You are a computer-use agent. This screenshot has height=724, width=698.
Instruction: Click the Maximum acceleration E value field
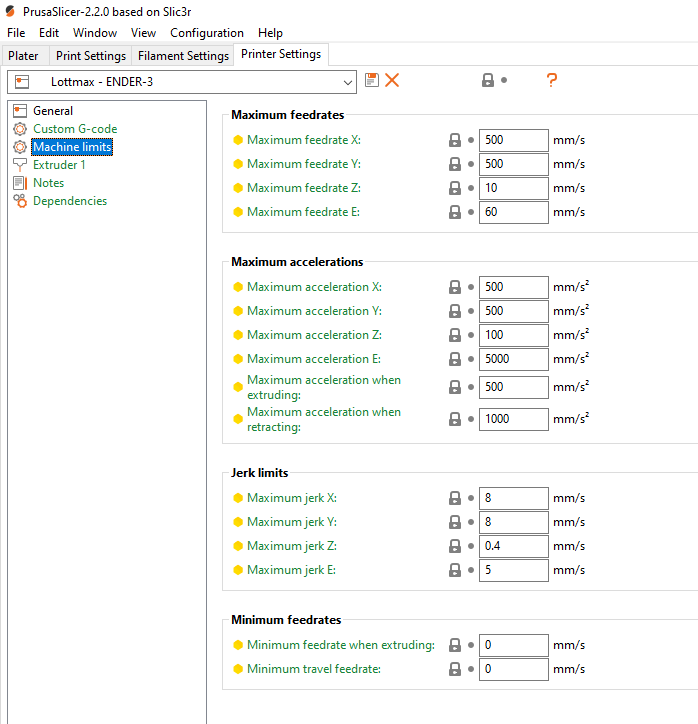(514, 359)
